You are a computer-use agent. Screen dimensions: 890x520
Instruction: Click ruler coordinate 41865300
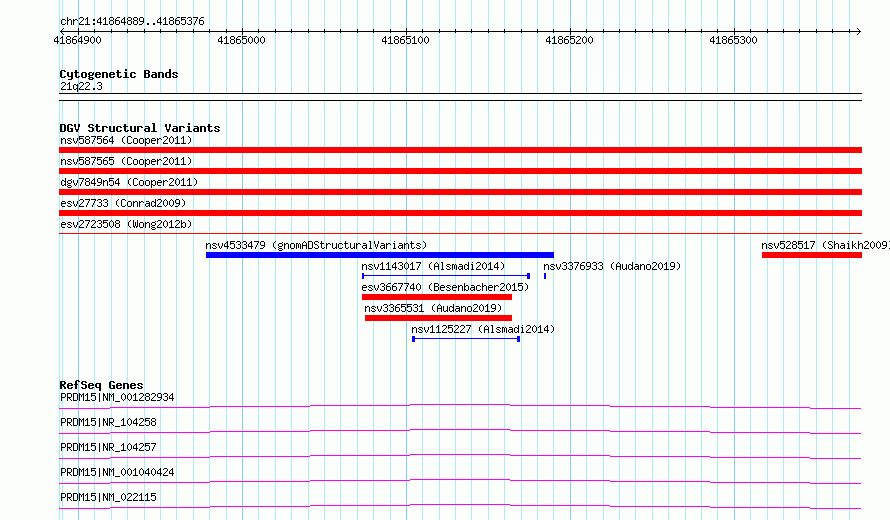(x=733, y=40)
